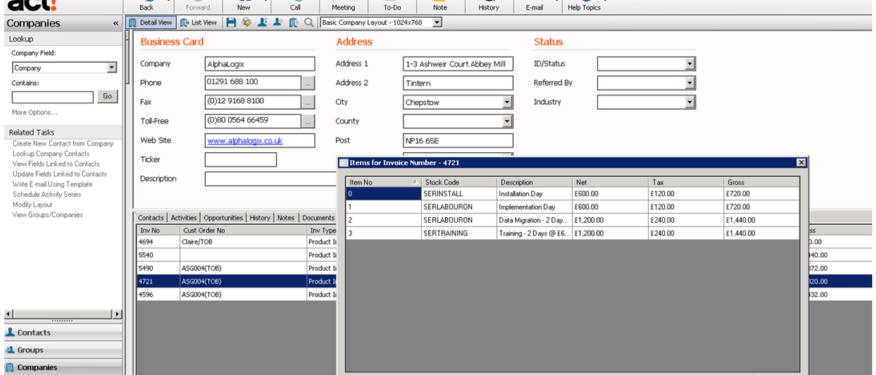Screen dimensions: 876x375
Task: Click View Groups/Companies
Action: 47,215
